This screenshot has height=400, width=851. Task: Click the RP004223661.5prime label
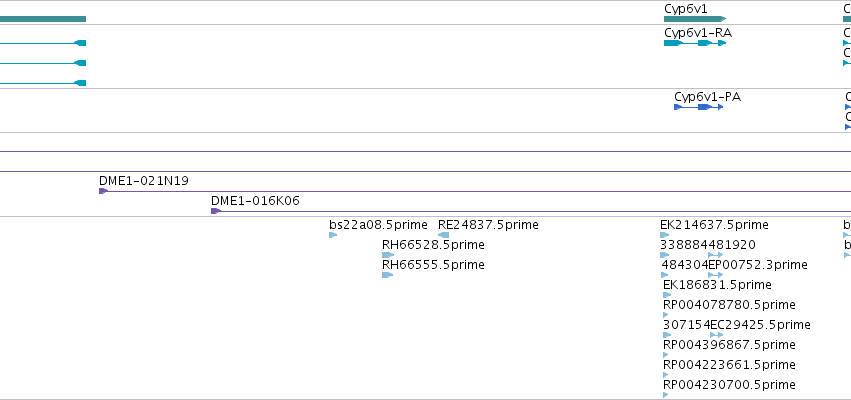click(x=729, y=365)
